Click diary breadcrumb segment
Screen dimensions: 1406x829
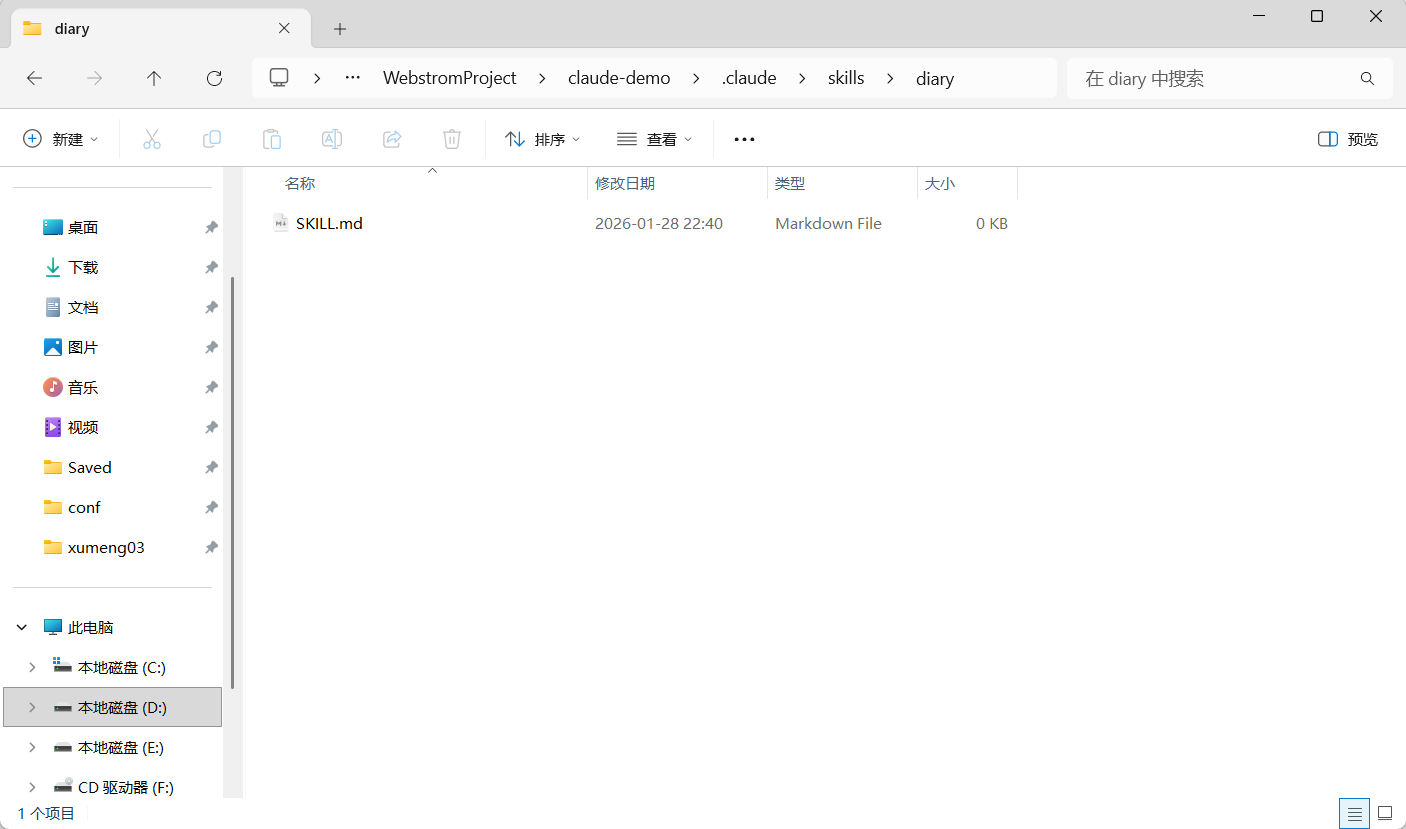pyautogui.click(x=935, y=78)
